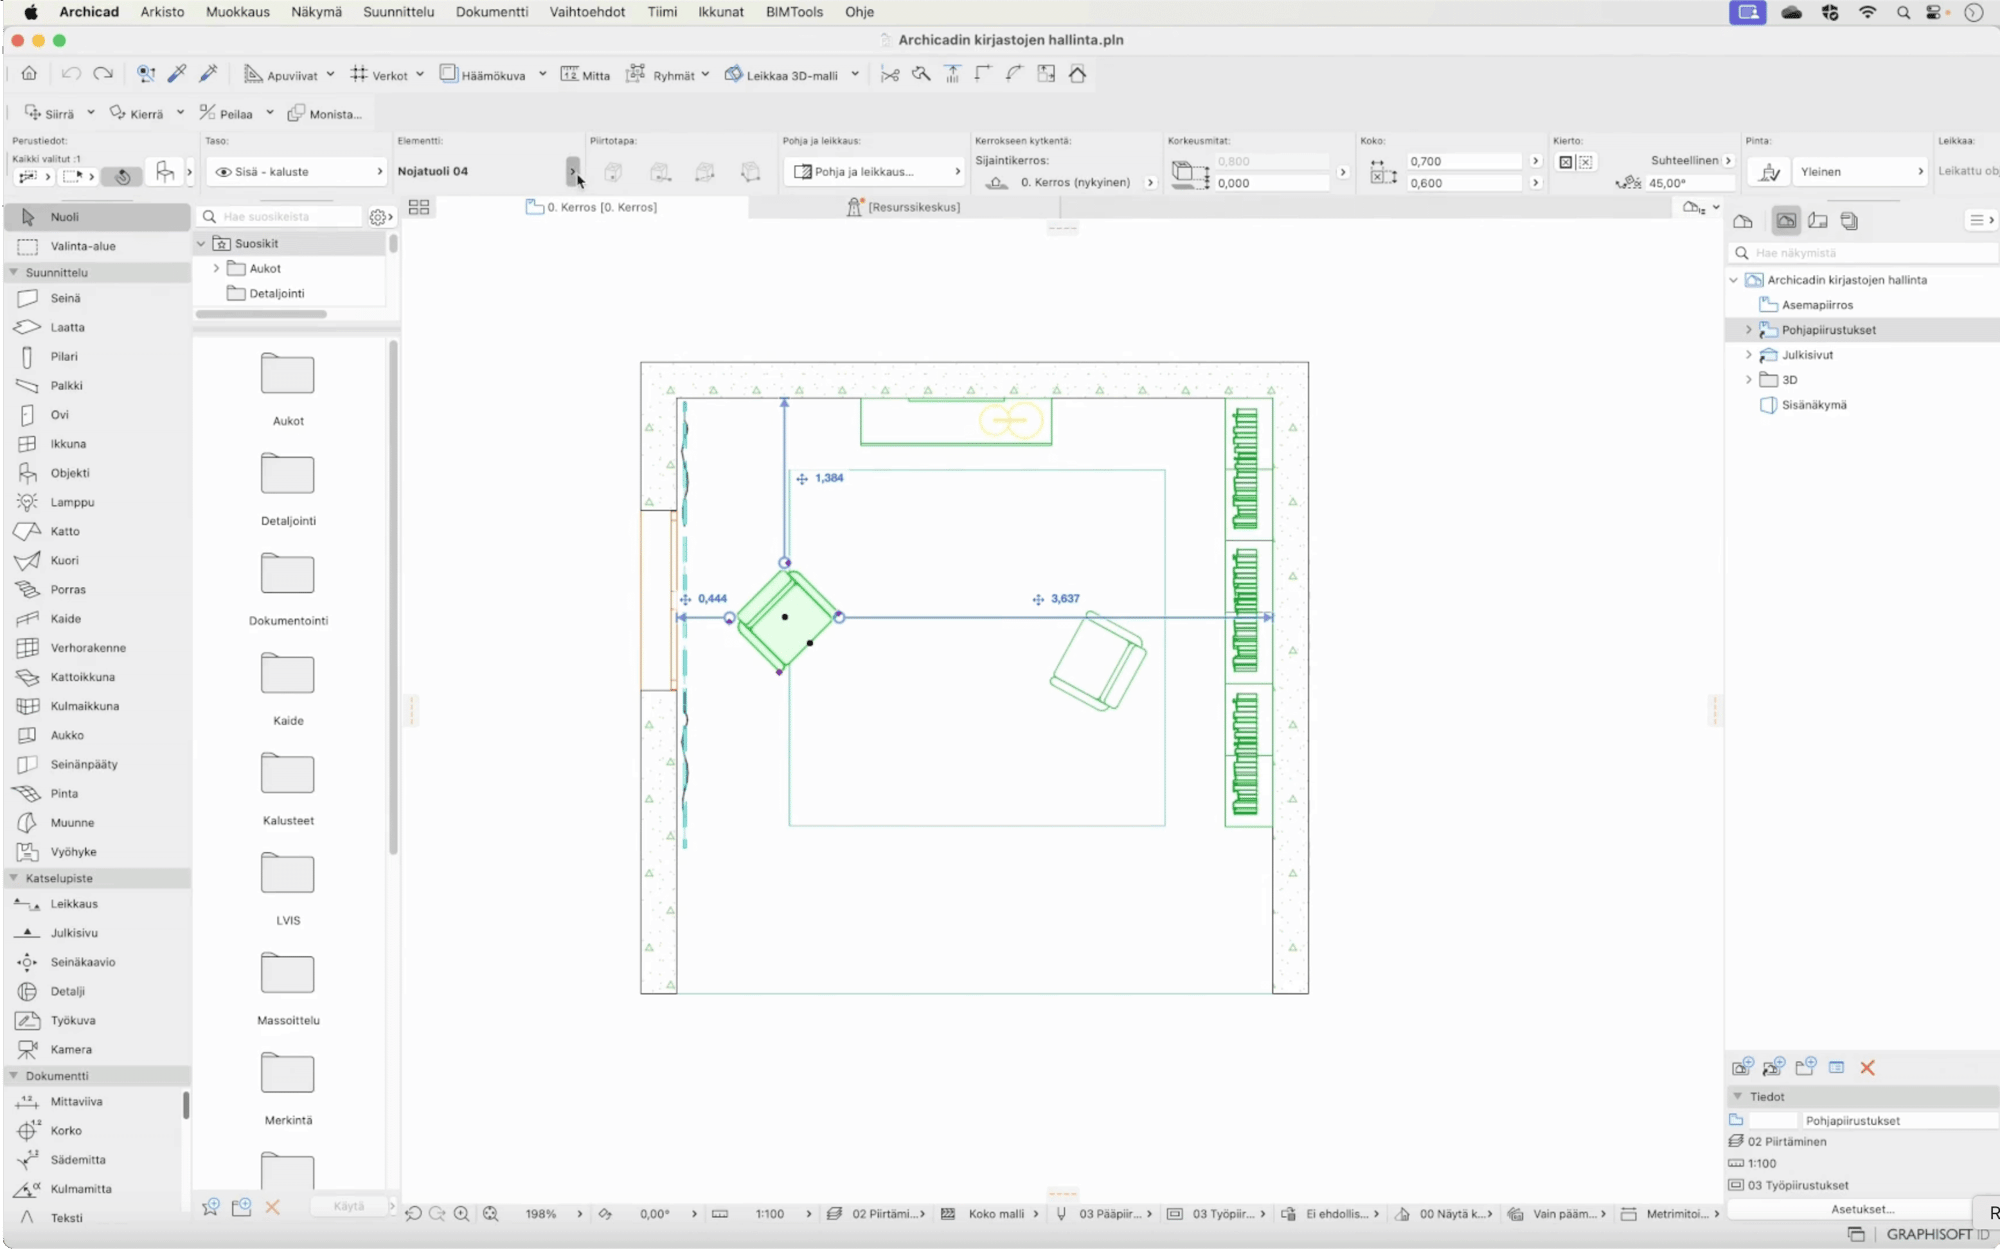Open the Muokkaus menu
This screenshot has width=2000, height=1250.
click(x=238, y=12)
